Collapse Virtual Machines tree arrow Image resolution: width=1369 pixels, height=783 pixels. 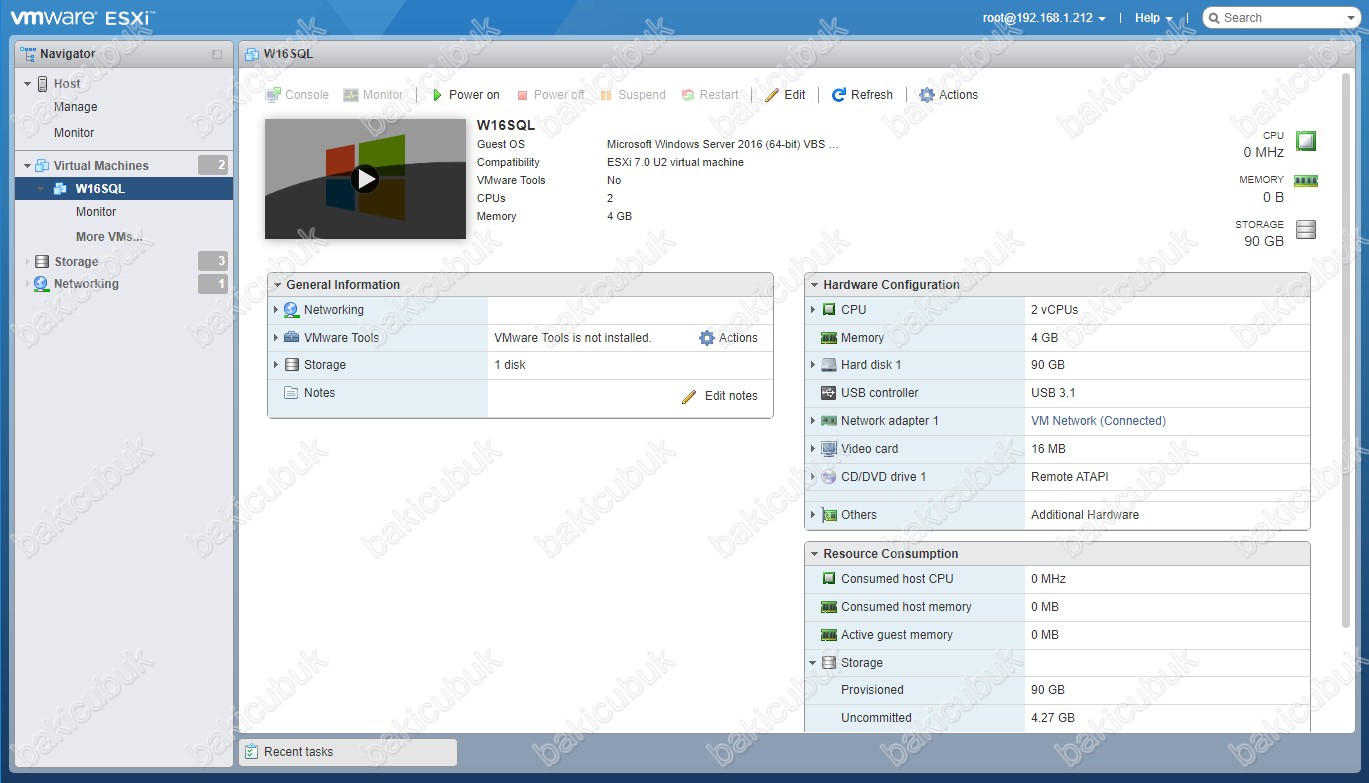pyautogui.click(x=28, y=166)
